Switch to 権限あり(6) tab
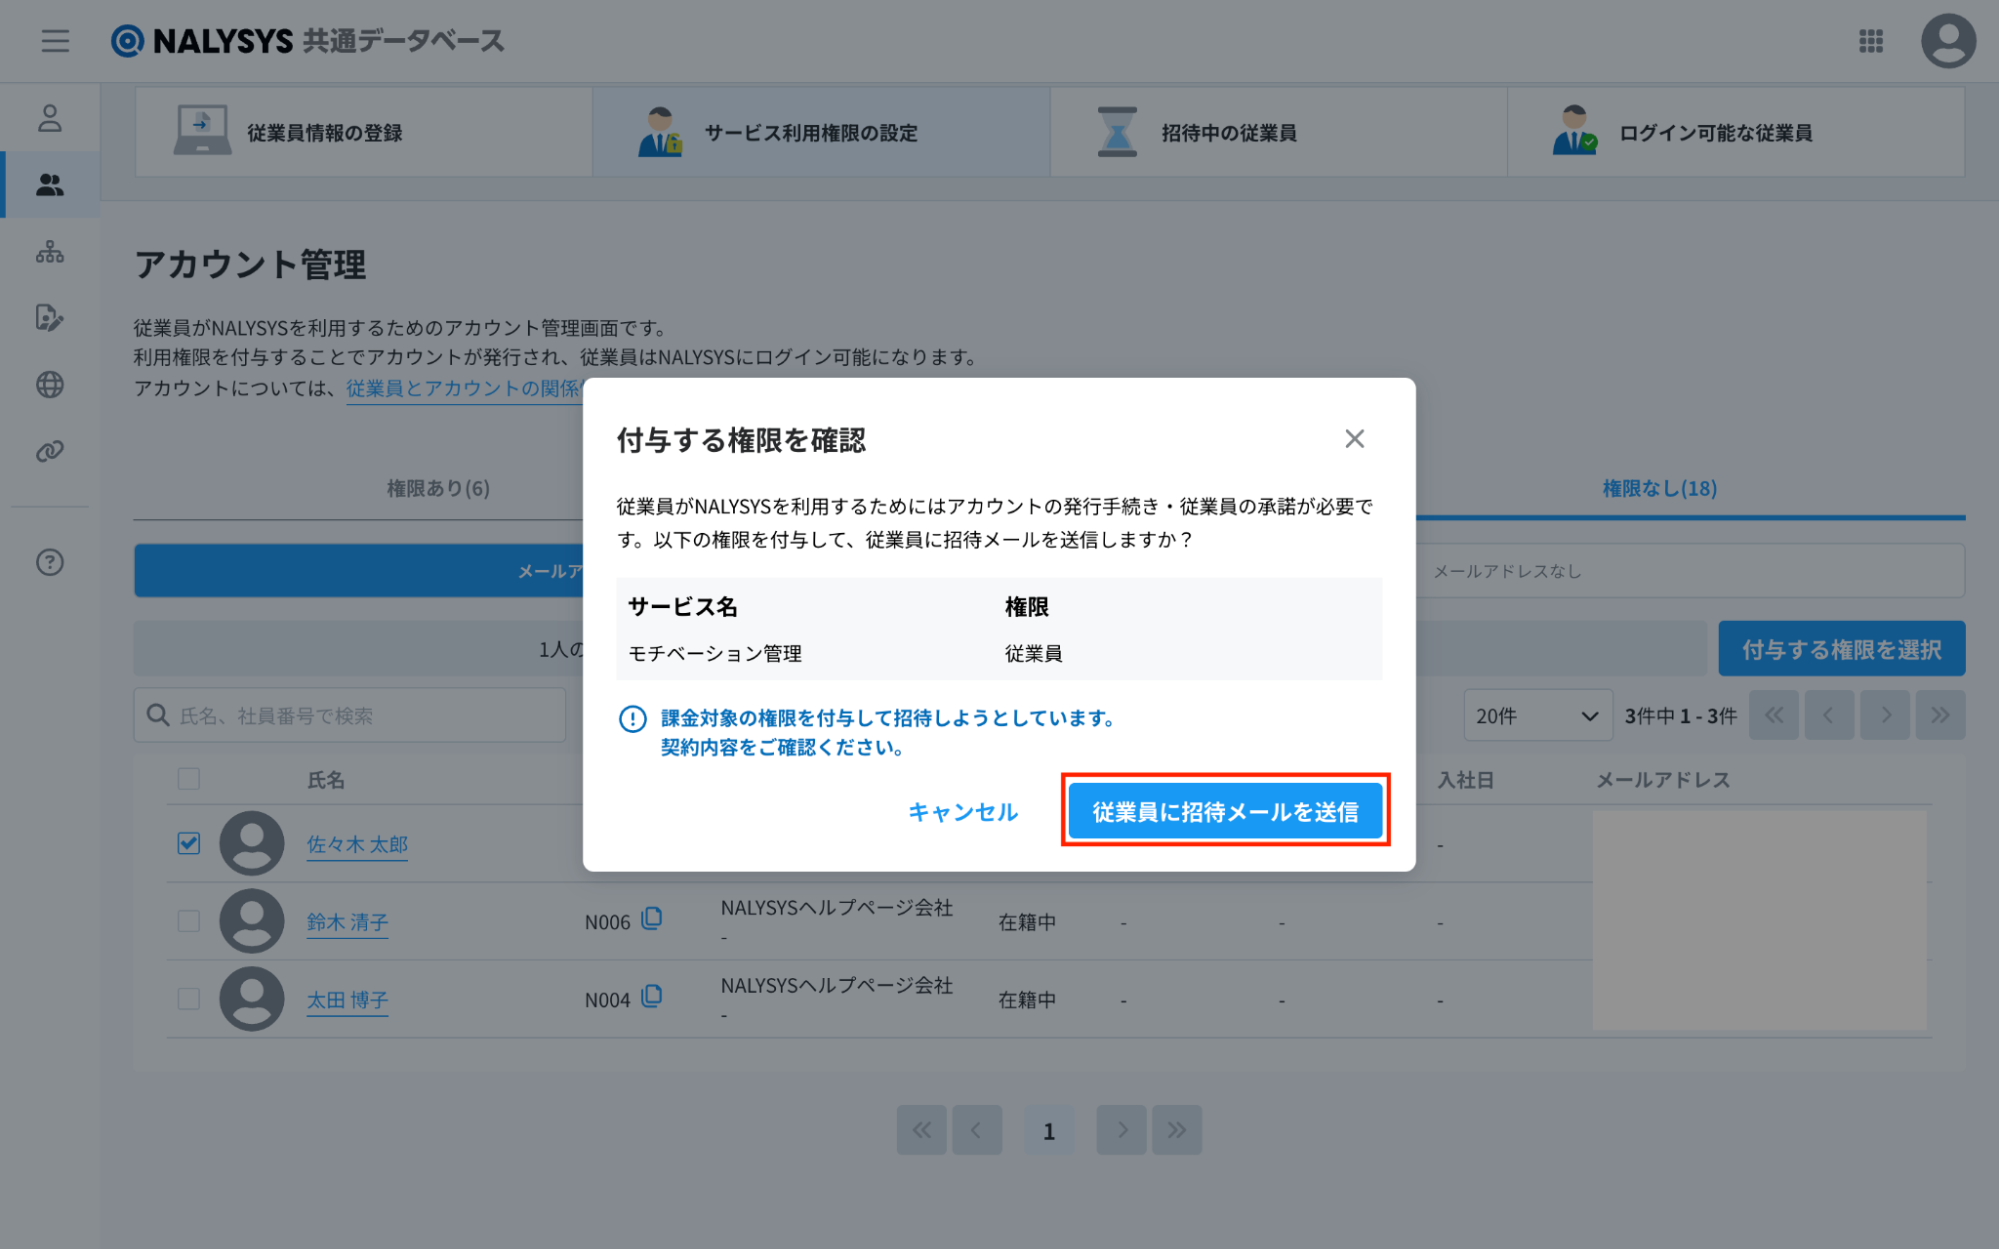Viewport: 1999px width, 1250px height. [x=438, y=488]
